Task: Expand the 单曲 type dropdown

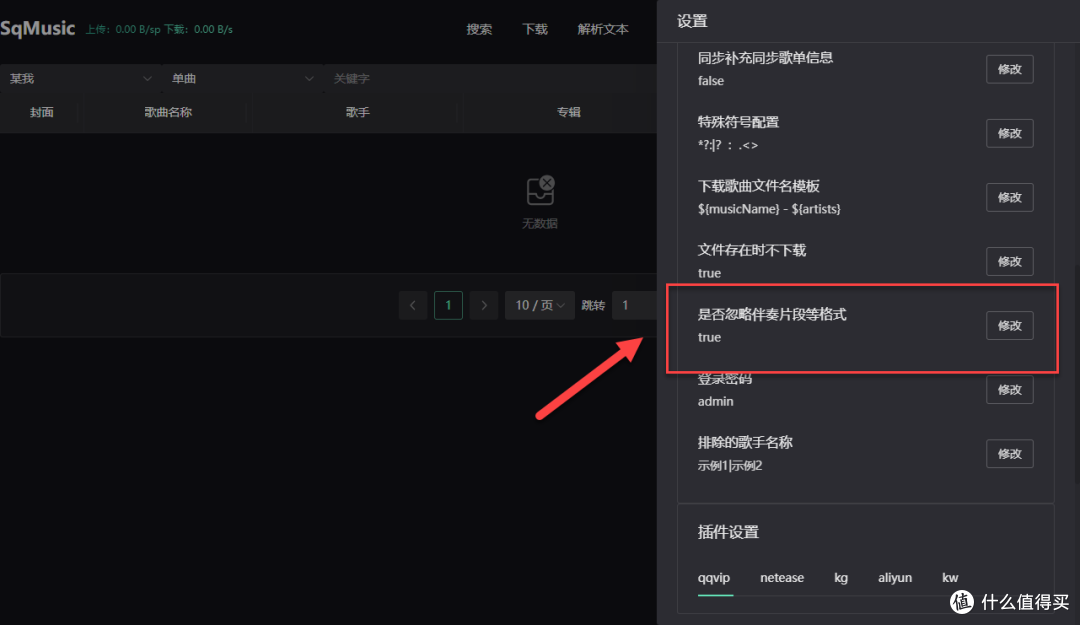Action: [x=240, y=78]
